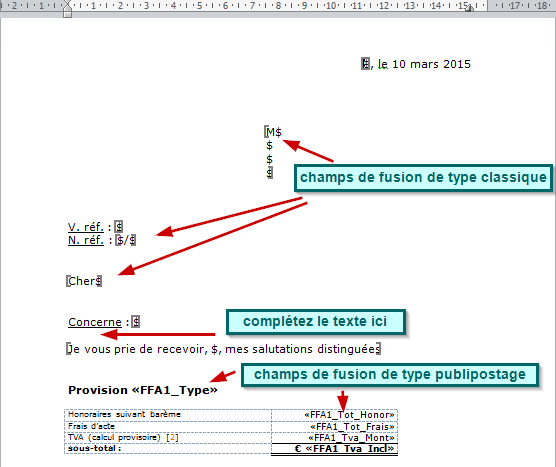Click the date text '10 mars 2015'
Screen dimensions: 556x467
(431, 64)
